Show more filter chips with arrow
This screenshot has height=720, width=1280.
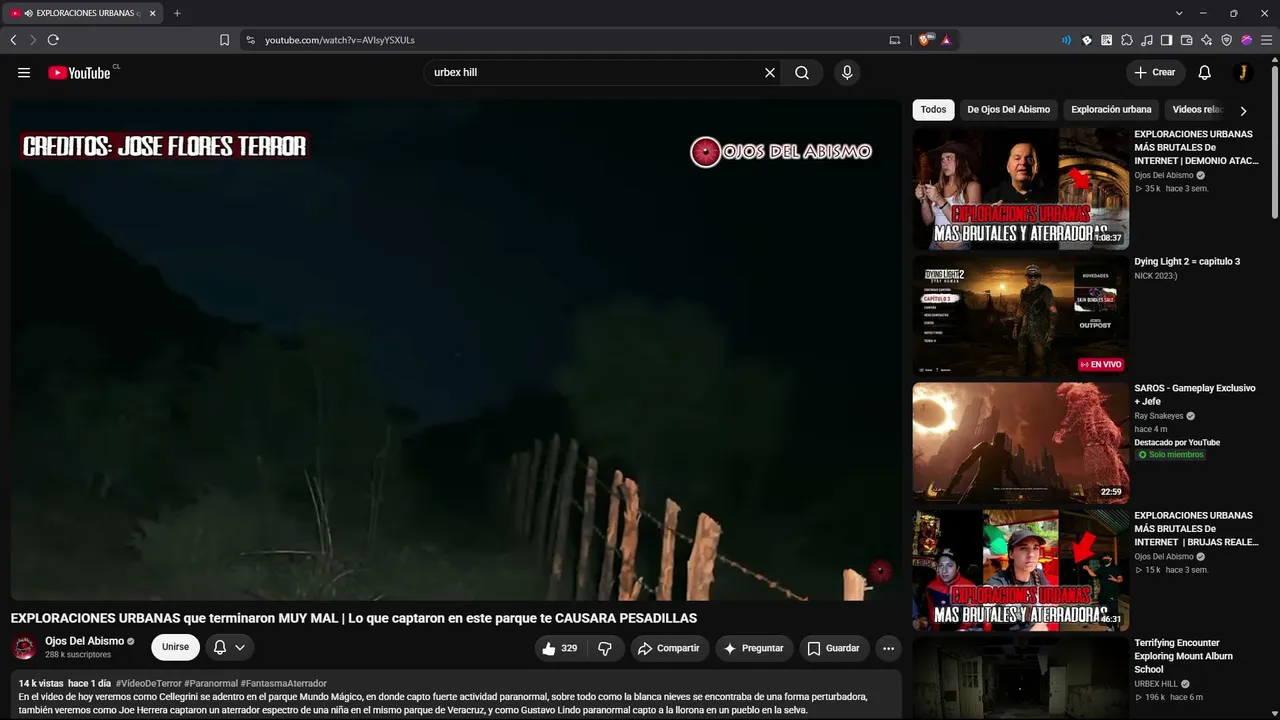point(1243,111)
